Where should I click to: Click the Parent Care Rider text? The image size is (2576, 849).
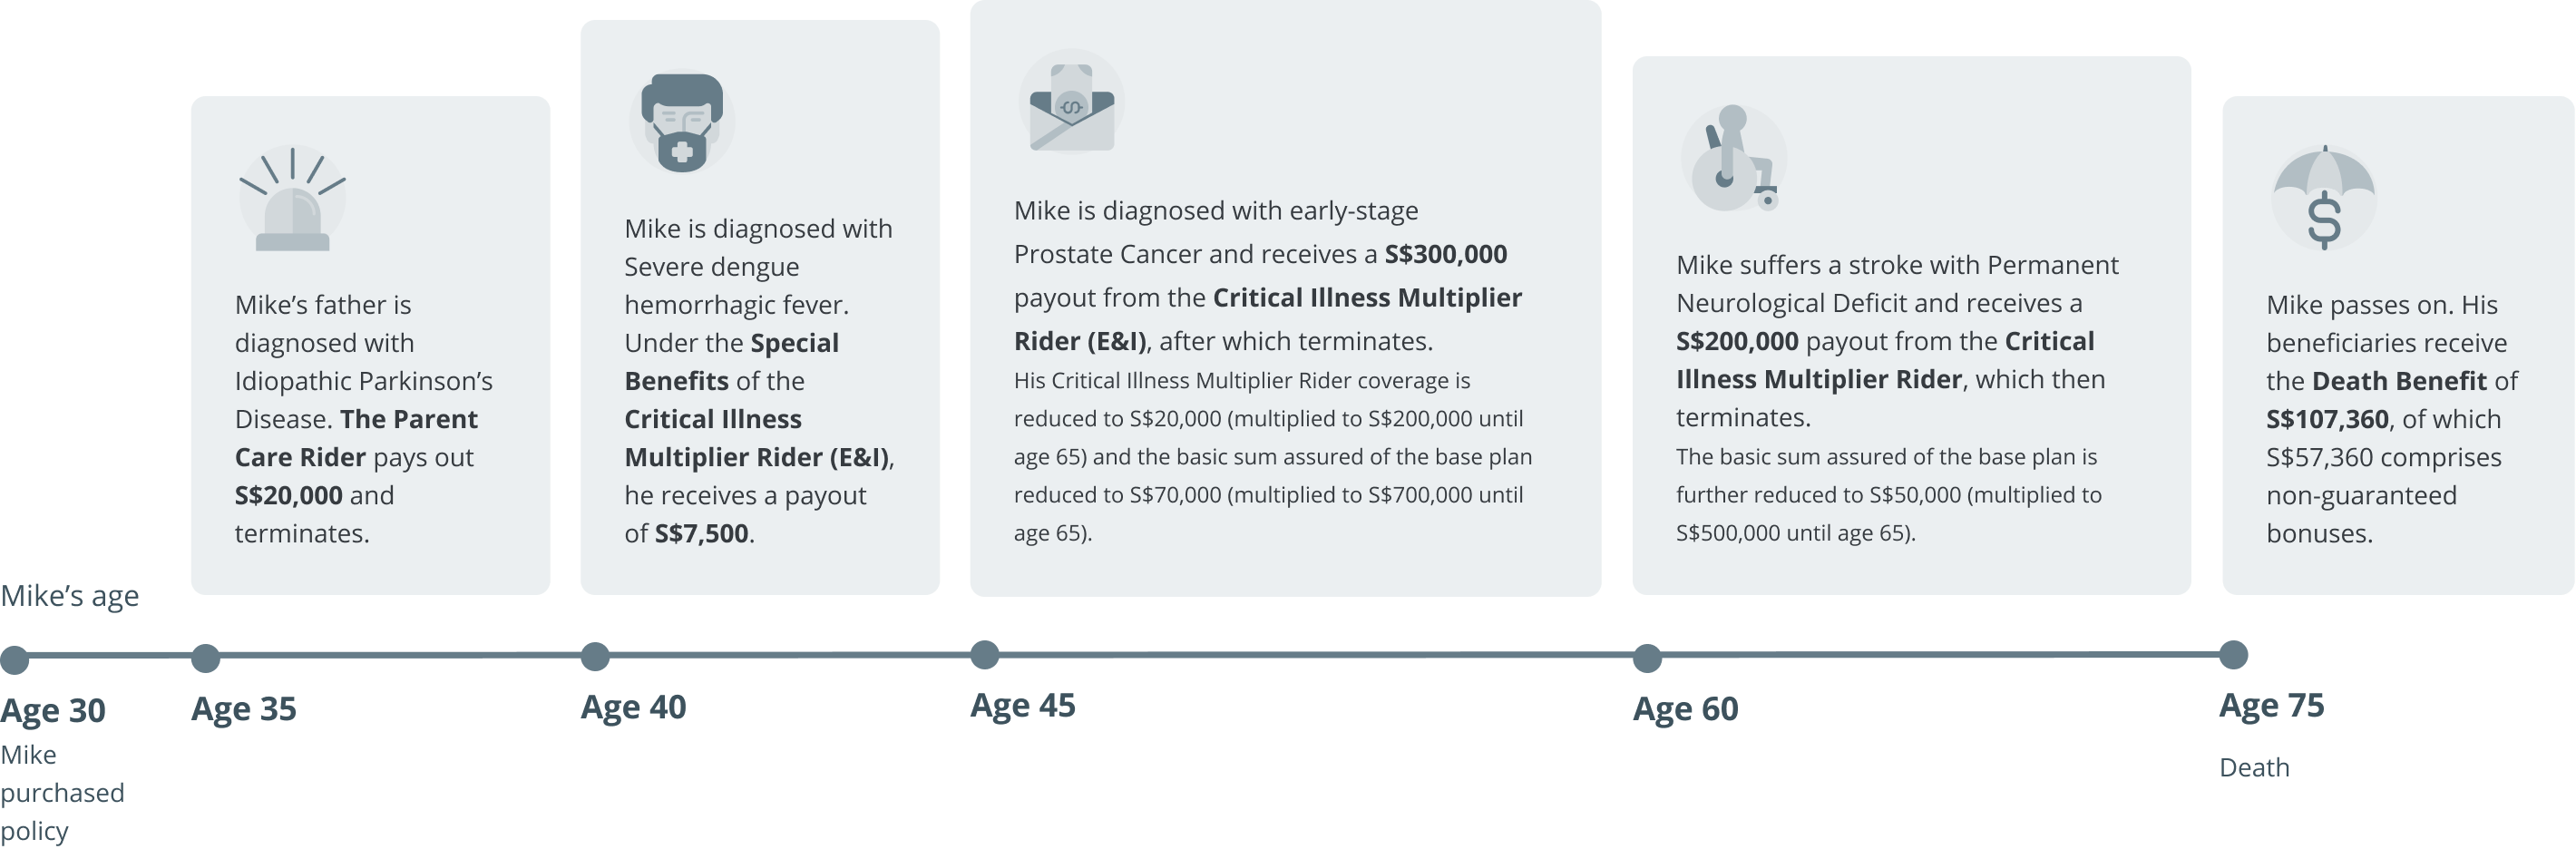[x=356, y=438]
